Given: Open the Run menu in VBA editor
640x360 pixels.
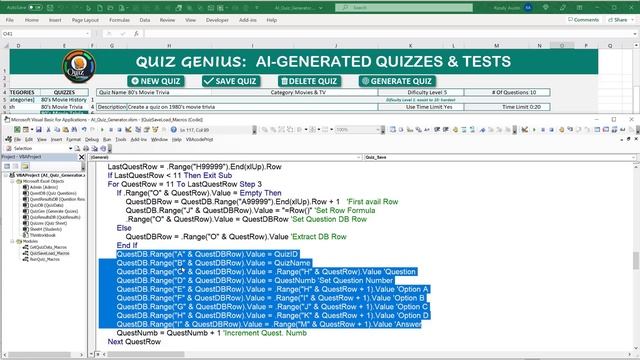Looking at the screenshot, I should [107, 140].
